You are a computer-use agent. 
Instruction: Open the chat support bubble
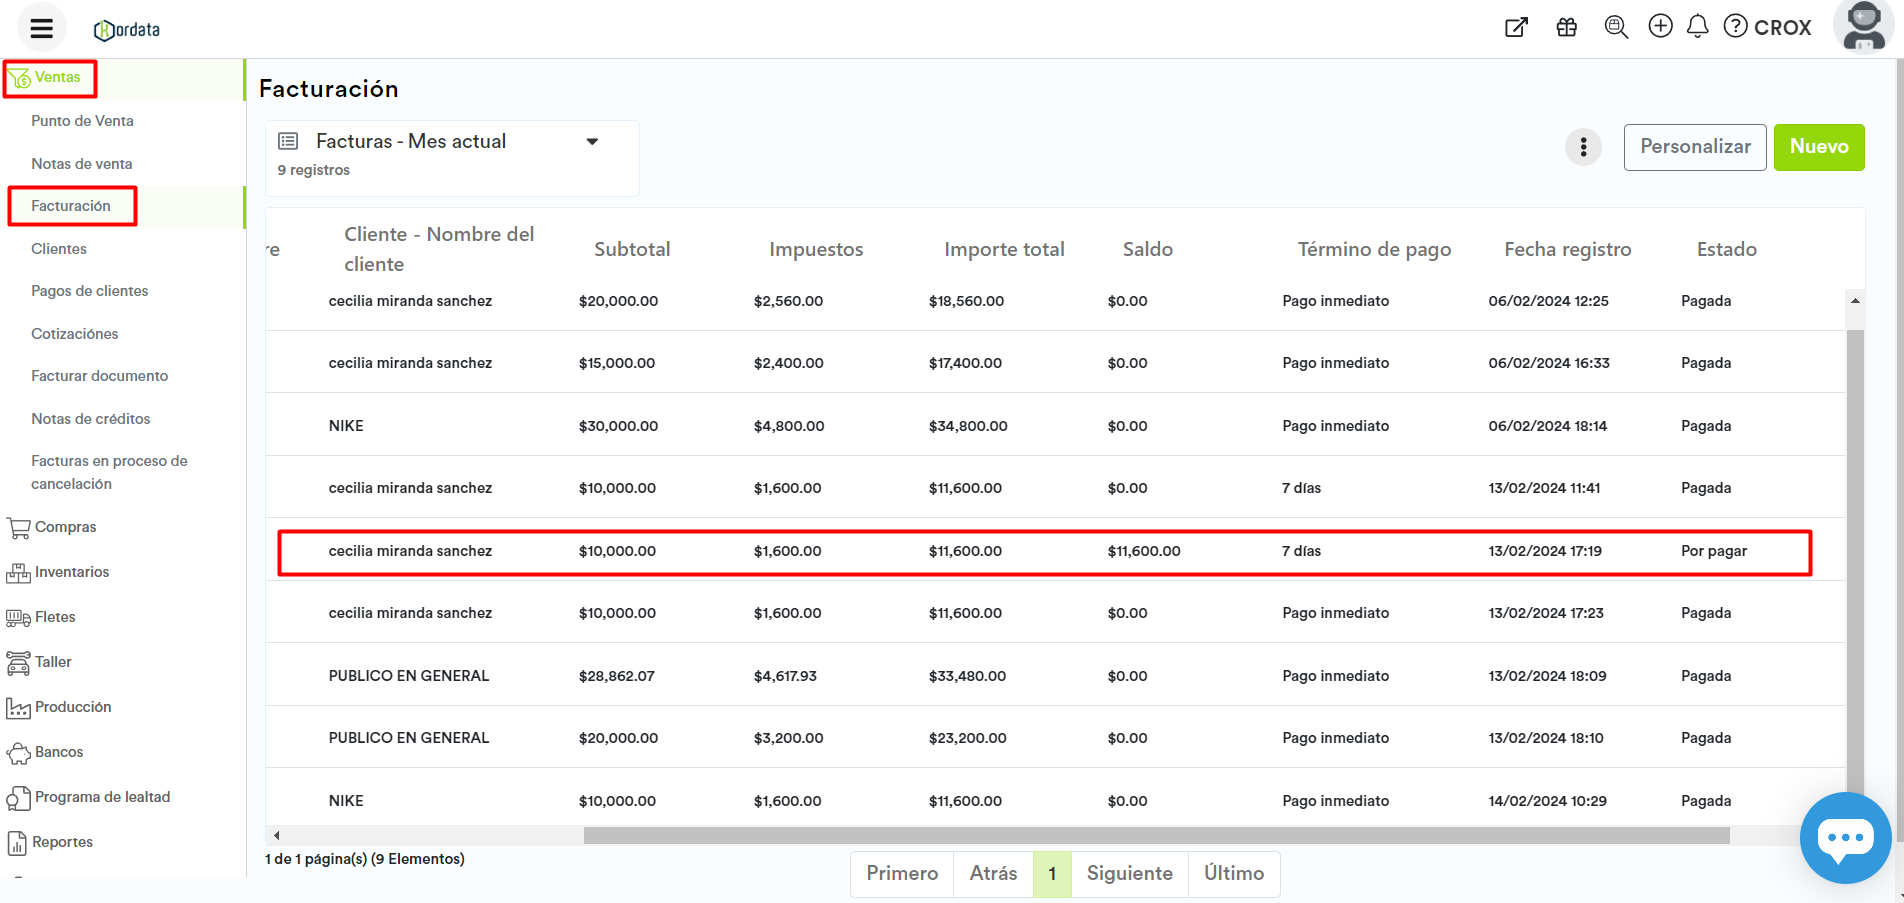coord(1845,838)
